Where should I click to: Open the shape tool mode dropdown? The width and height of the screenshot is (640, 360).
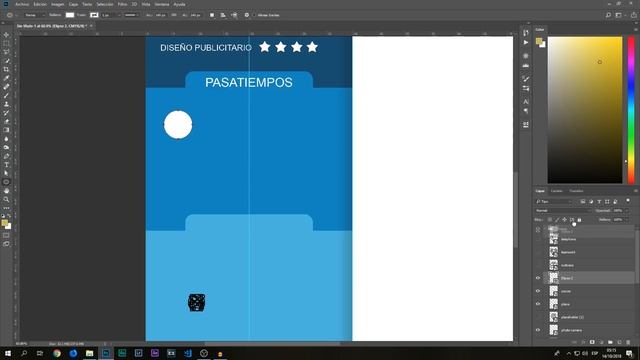click(34, 15)
